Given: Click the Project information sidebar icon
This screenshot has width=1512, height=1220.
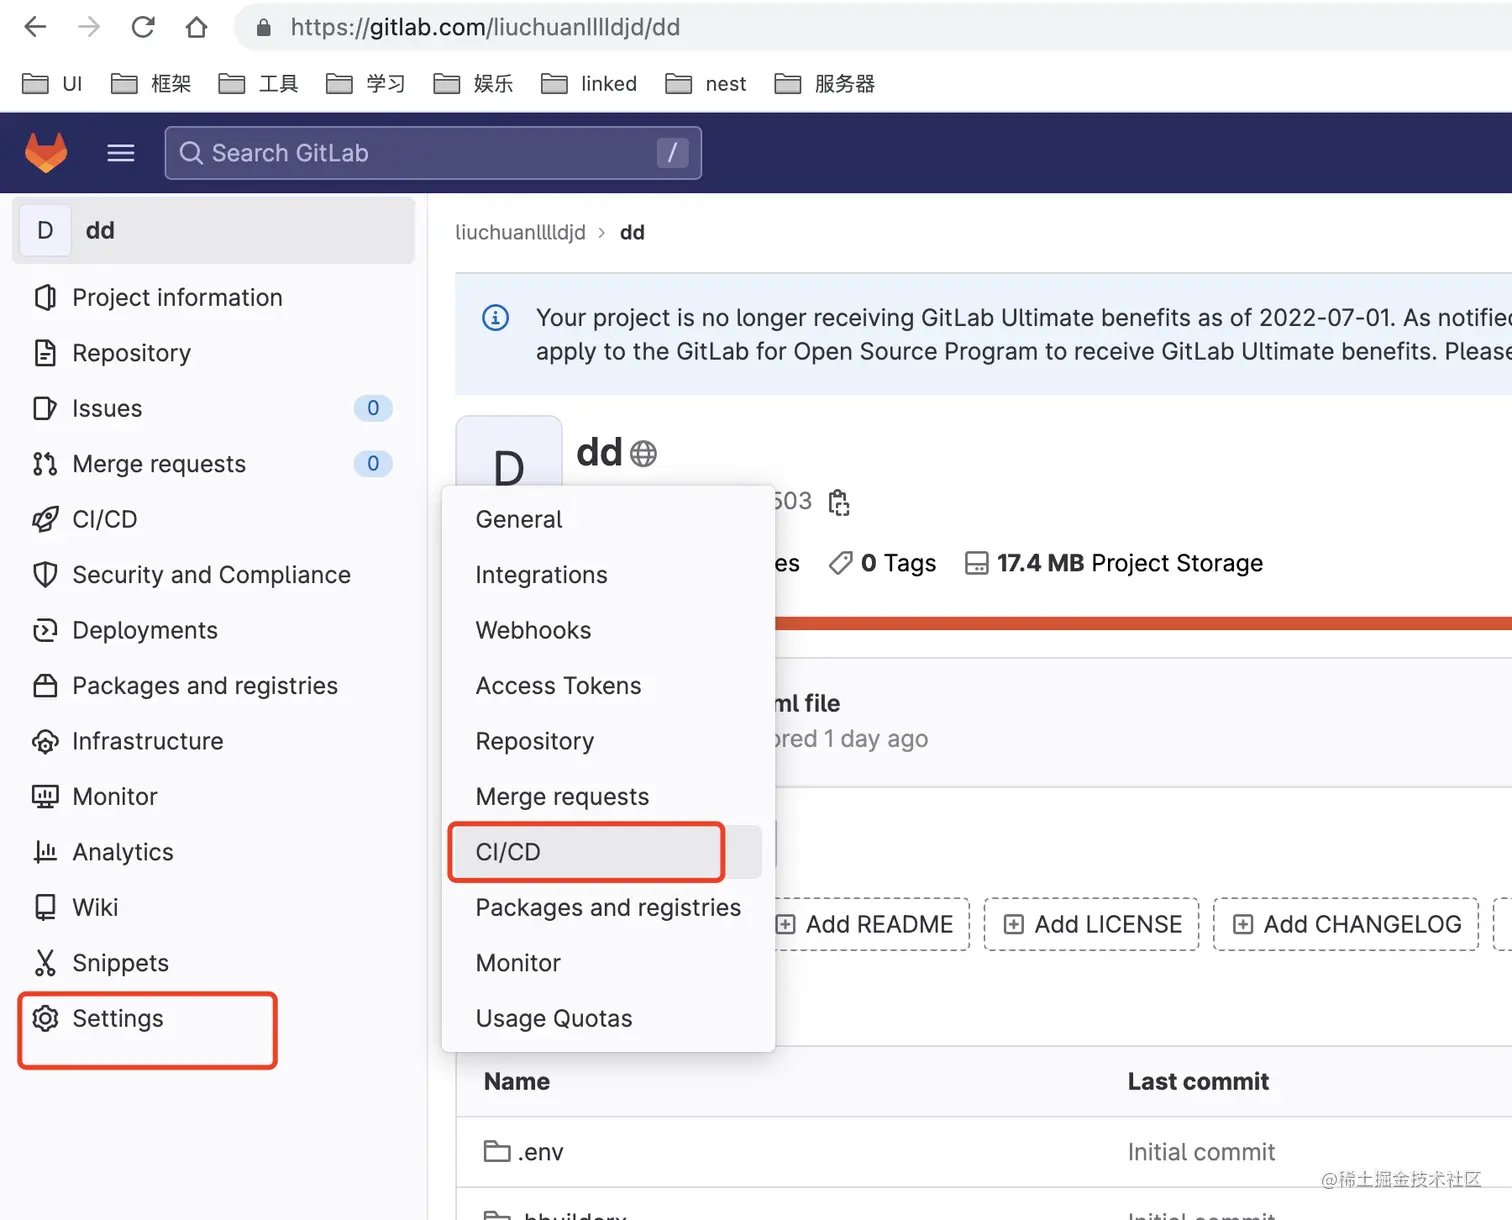Looking at the screenshot, I should point(45,298).
